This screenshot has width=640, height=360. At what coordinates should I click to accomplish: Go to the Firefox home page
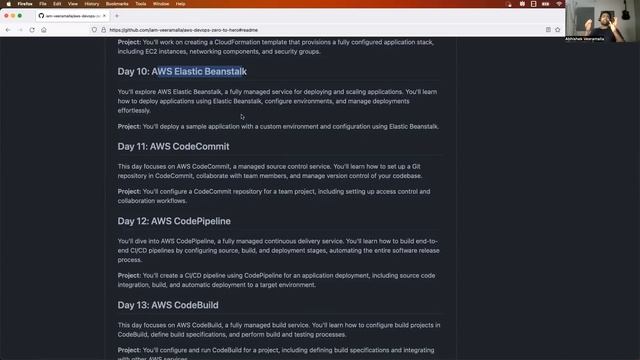click(44, 30)
